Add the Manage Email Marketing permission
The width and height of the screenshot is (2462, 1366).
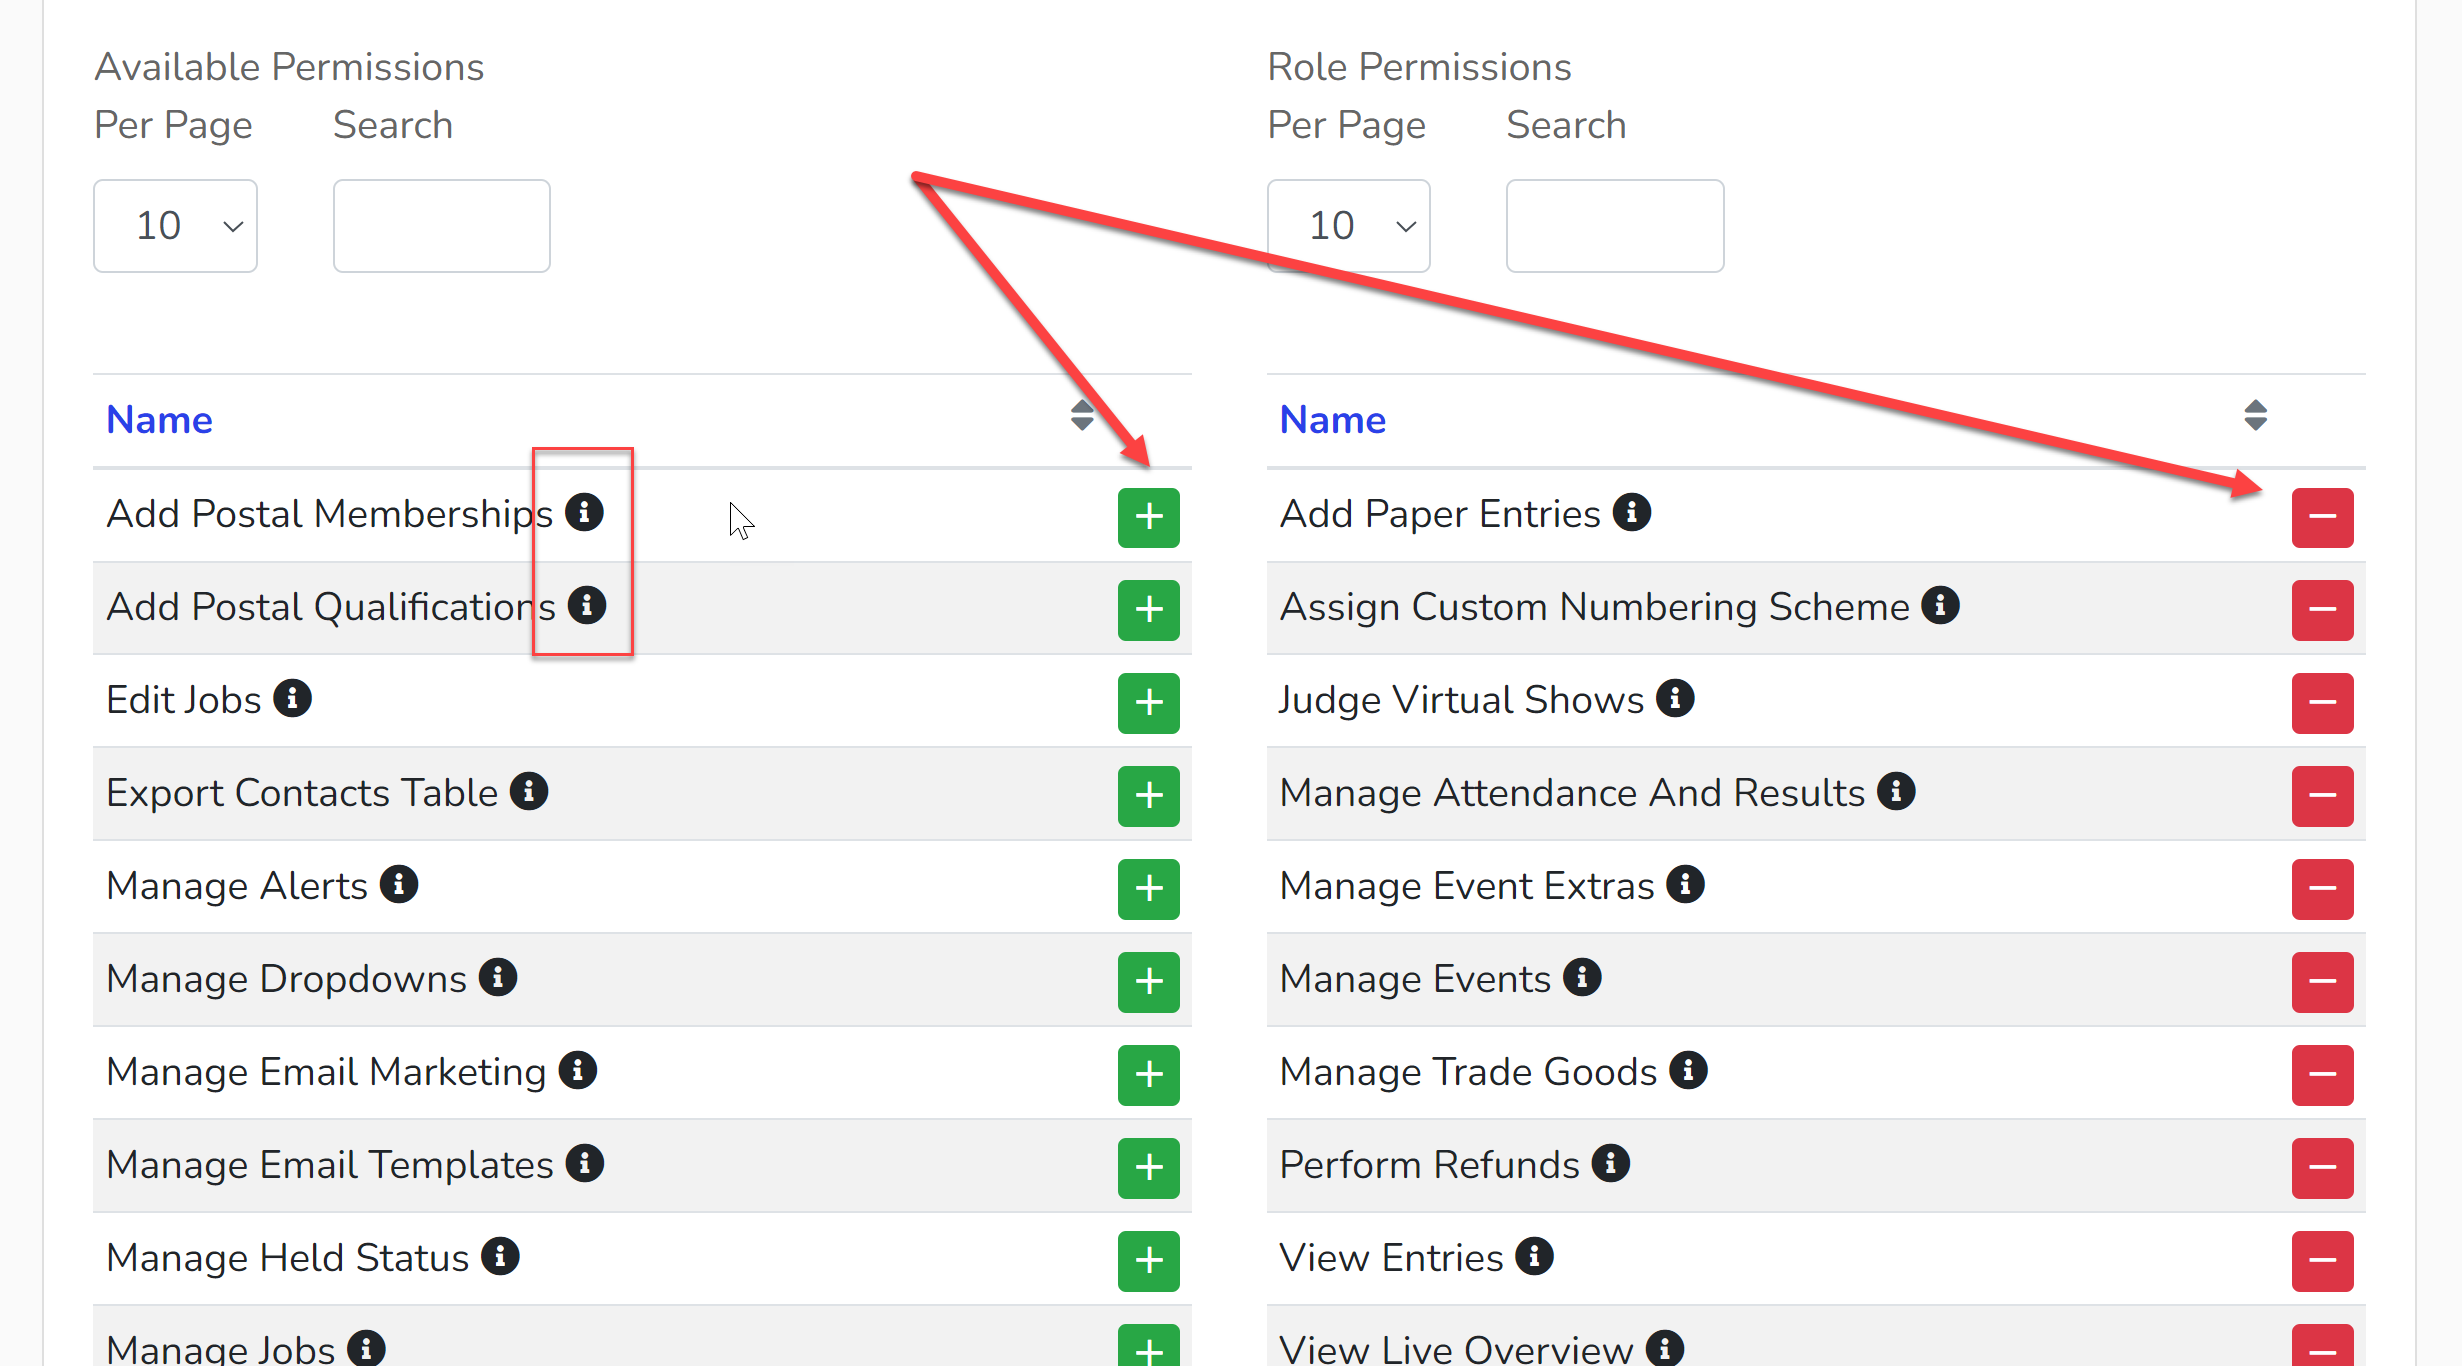1148,1075
